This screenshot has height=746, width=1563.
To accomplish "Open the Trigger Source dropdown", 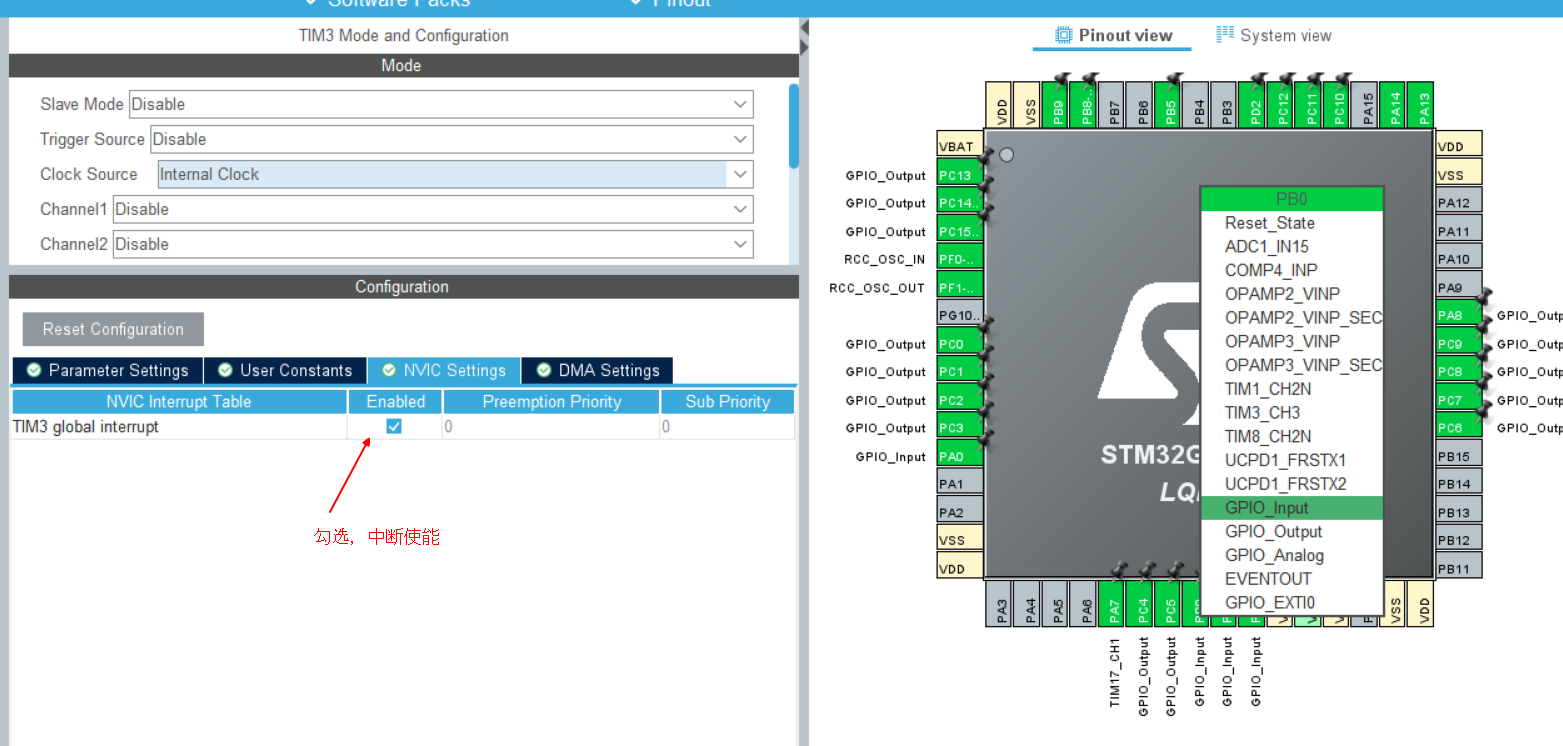I will tap(452, 139).
